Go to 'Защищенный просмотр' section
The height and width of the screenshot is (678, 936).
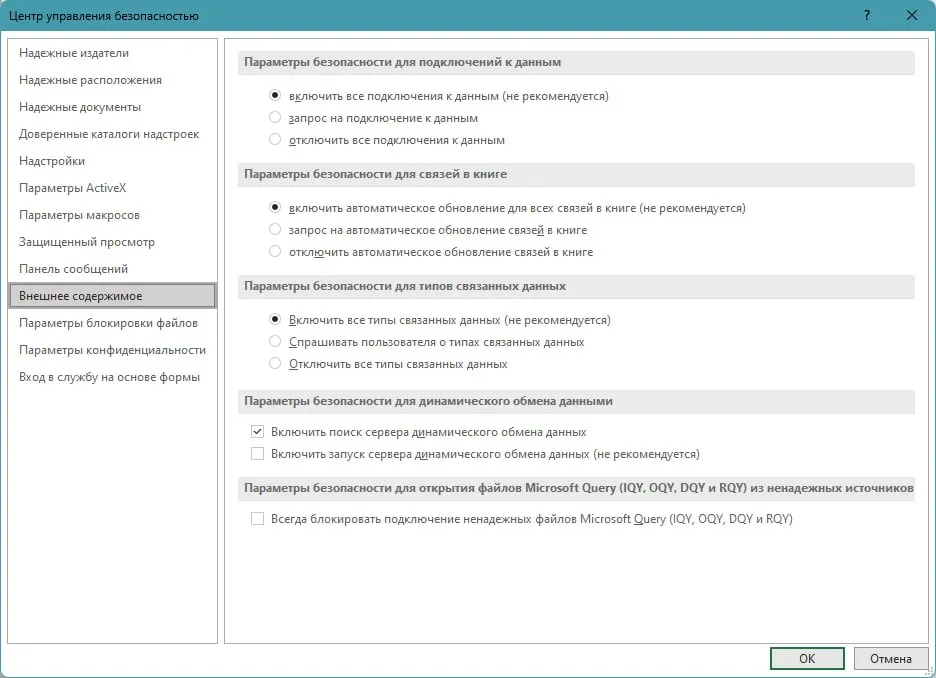click(x=87, y=242)
